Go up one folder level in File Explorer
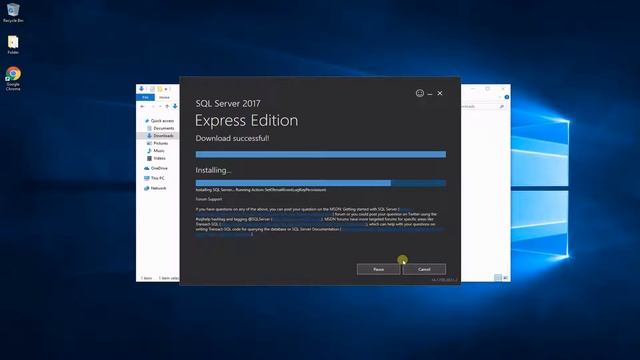This screenshot has height=360, width=640. (167, 106)
